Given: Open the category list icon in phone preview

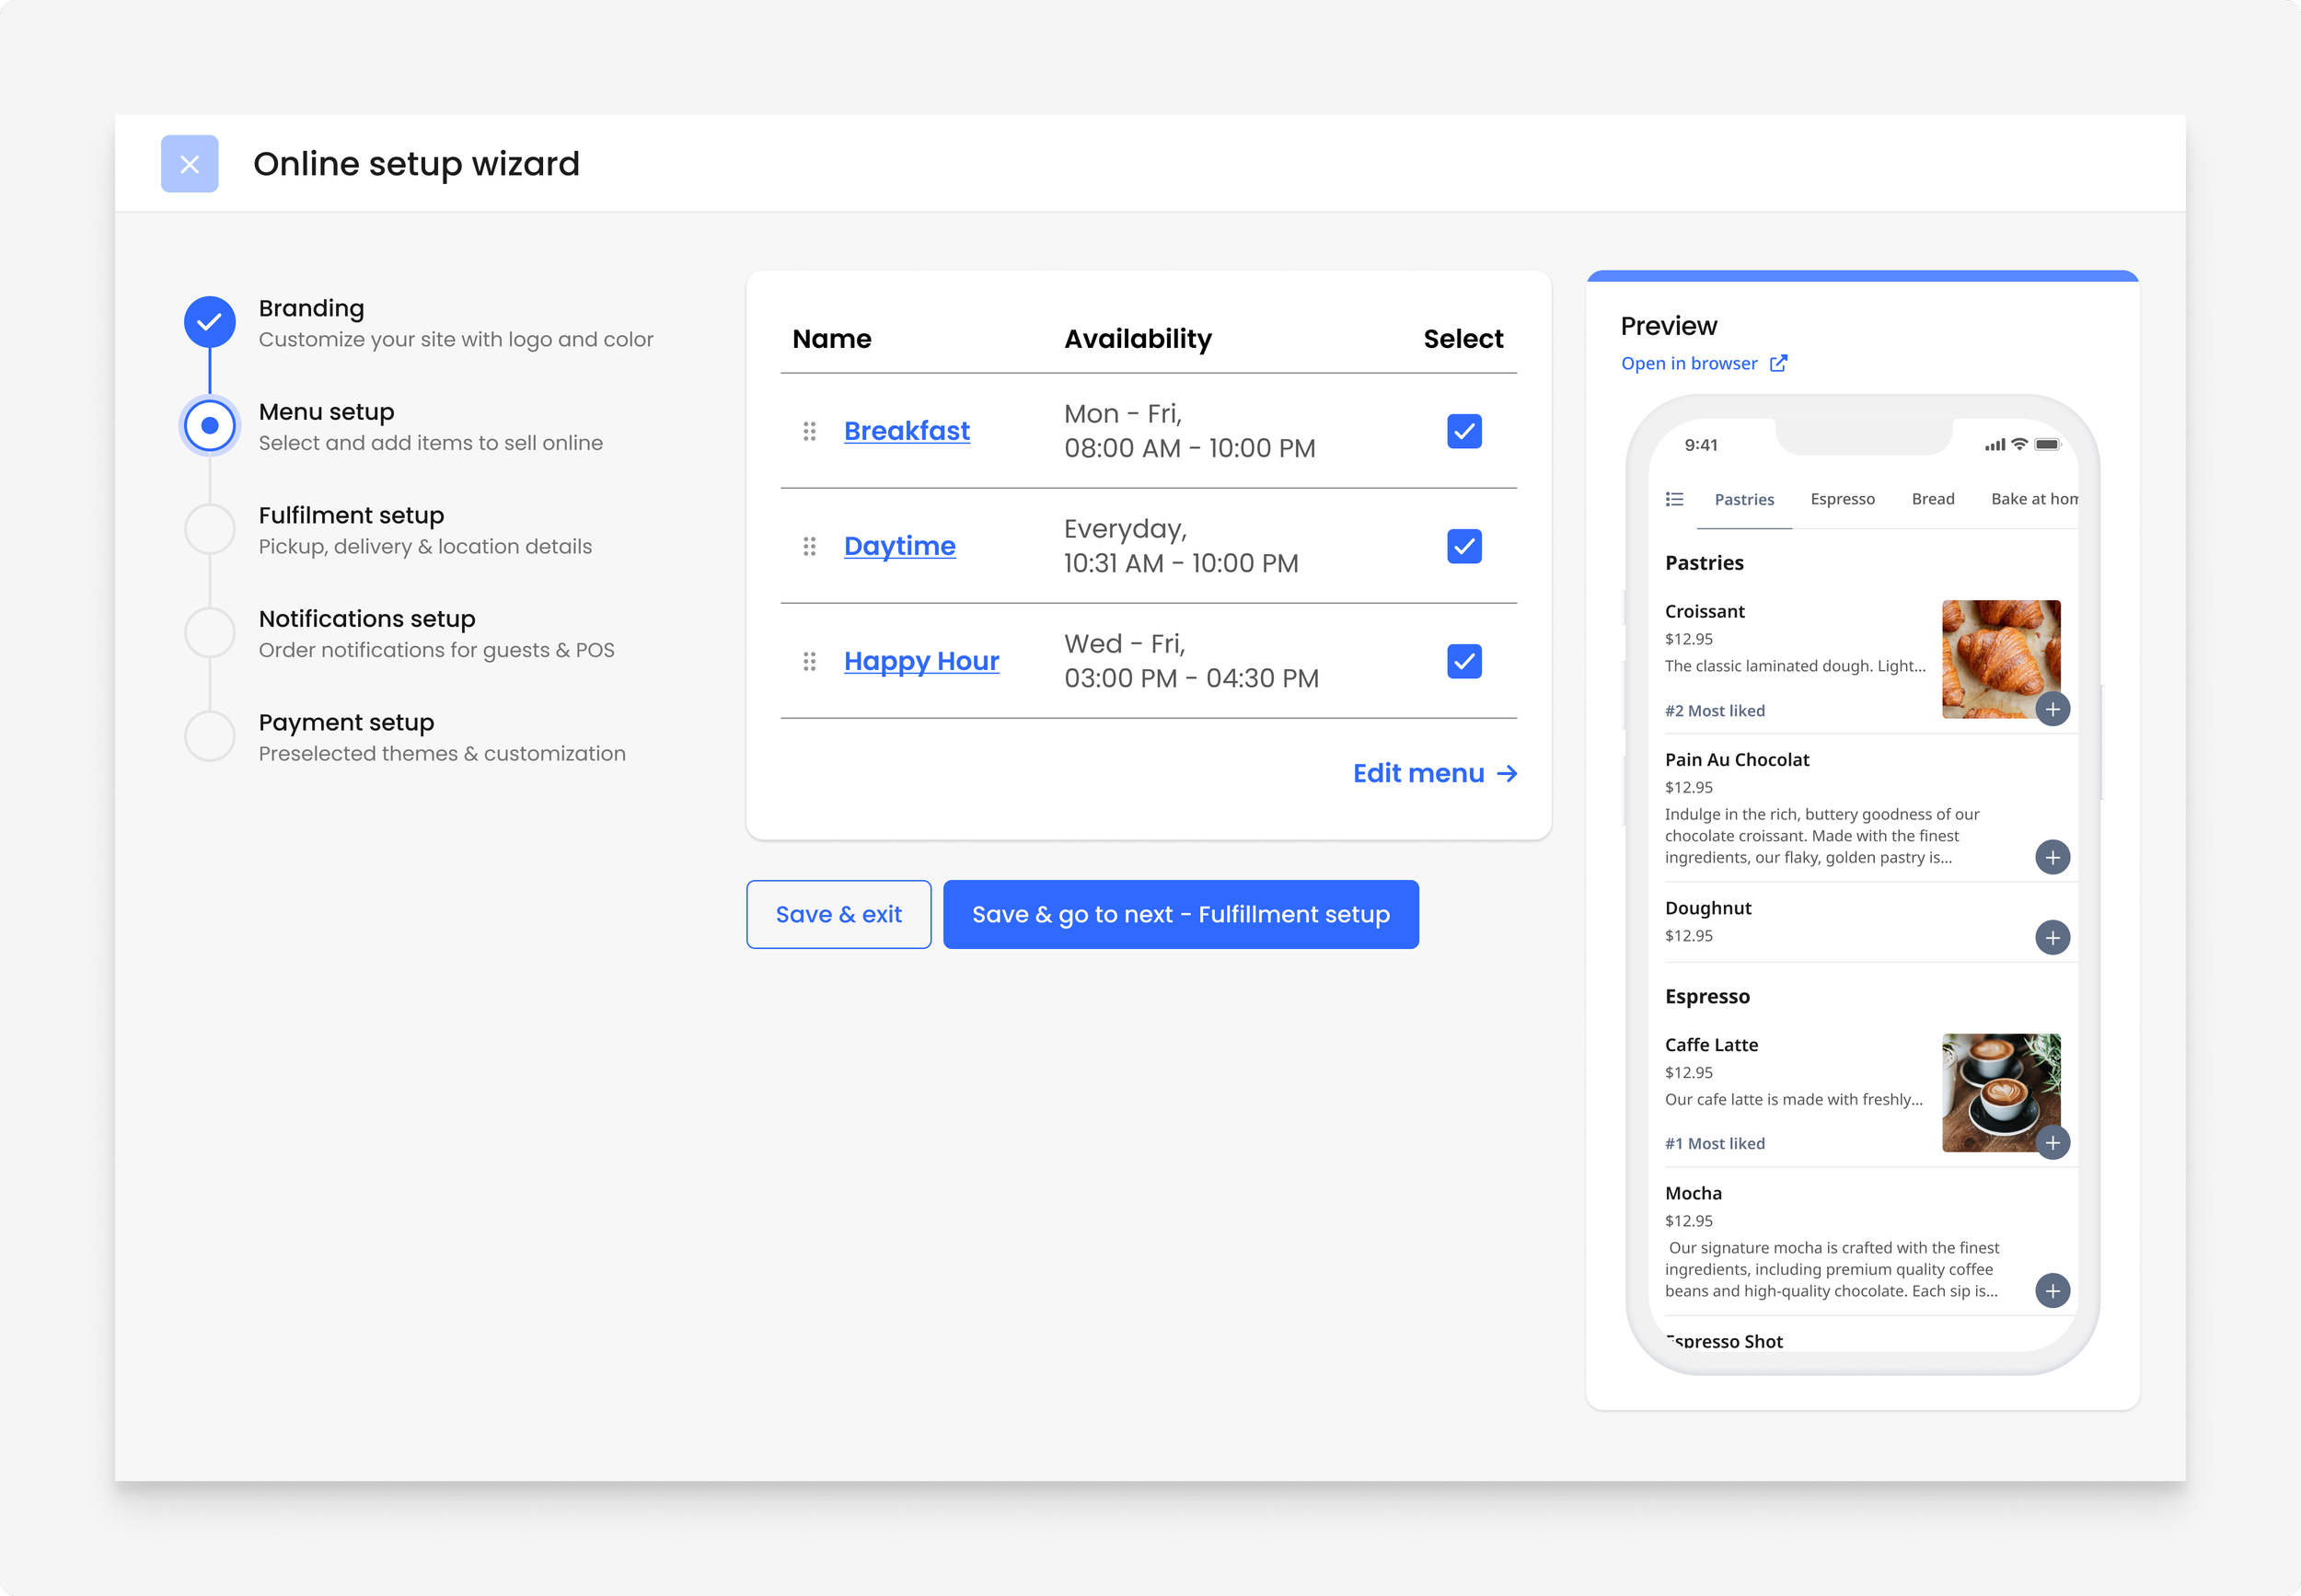Looking at the screenshot, I should 1674,498.
